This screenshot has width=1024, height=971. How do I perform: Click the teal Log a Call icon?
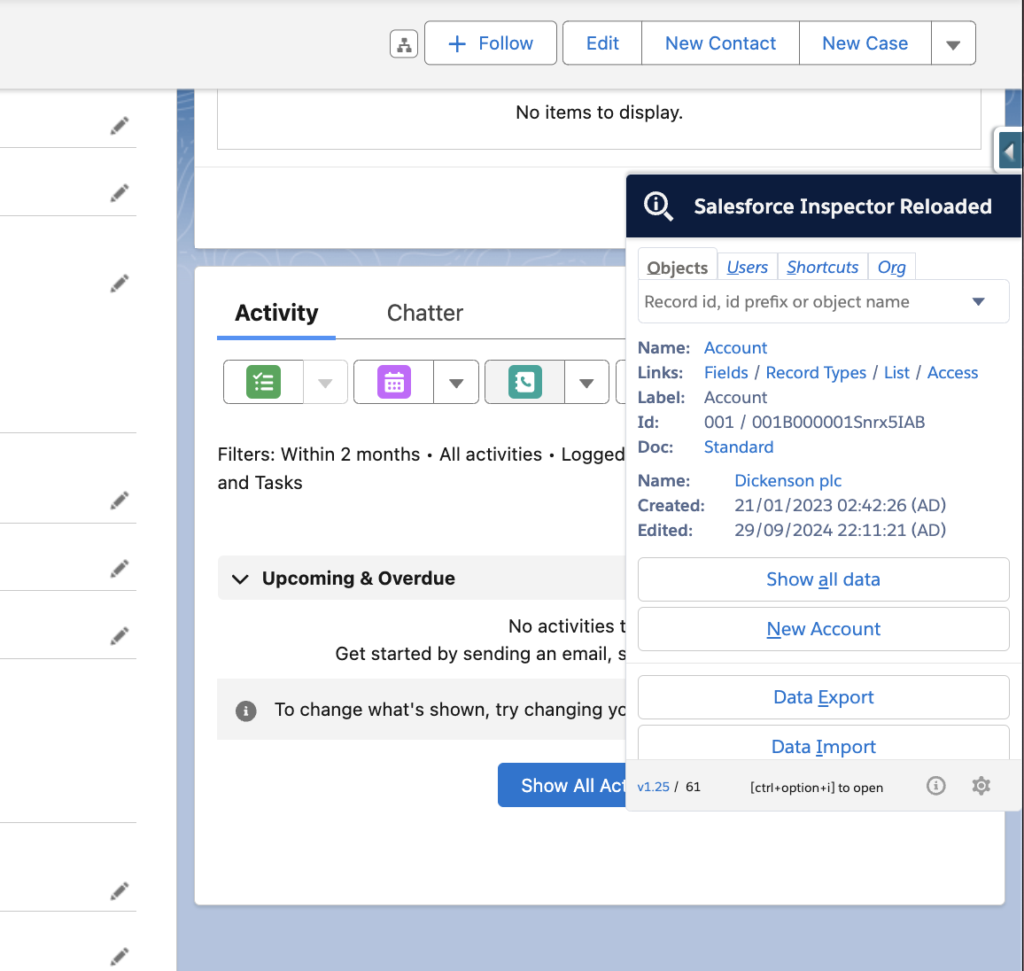pos(524,382)
